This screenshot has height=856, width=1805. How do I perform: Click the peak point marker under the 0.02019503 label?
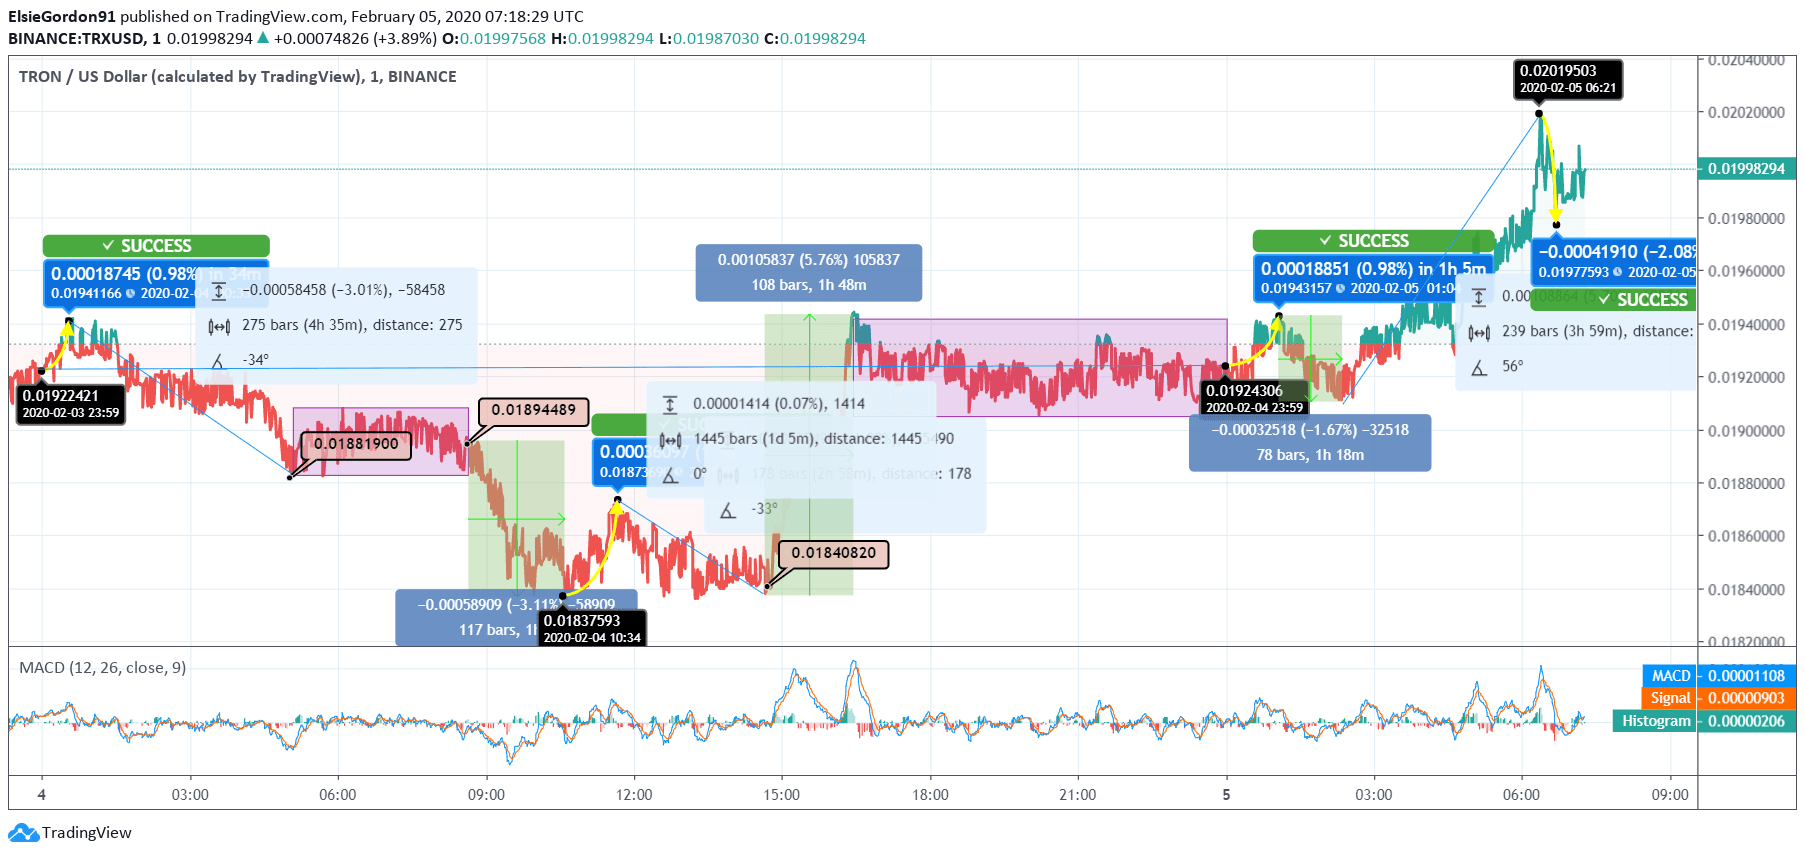pos(1538,113)
